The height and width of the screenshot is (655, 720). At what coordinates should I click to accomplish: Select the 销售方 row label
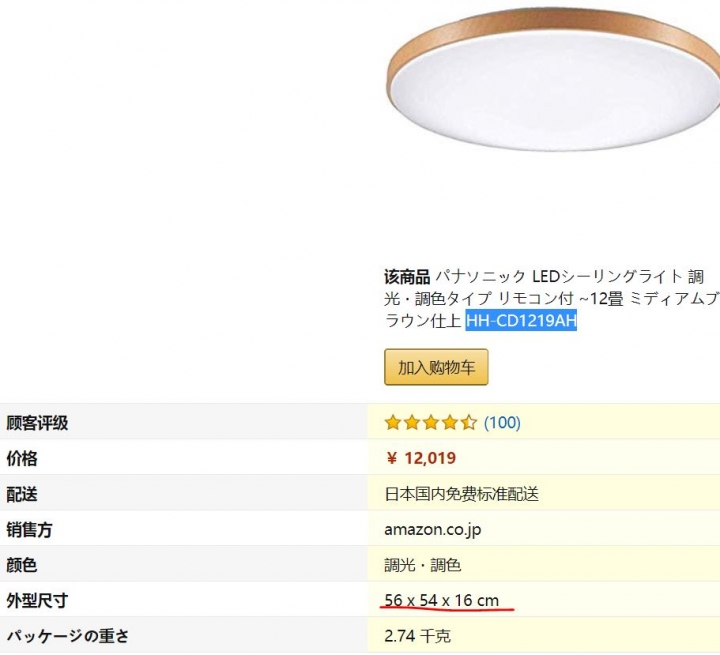(x=30, y=530)
